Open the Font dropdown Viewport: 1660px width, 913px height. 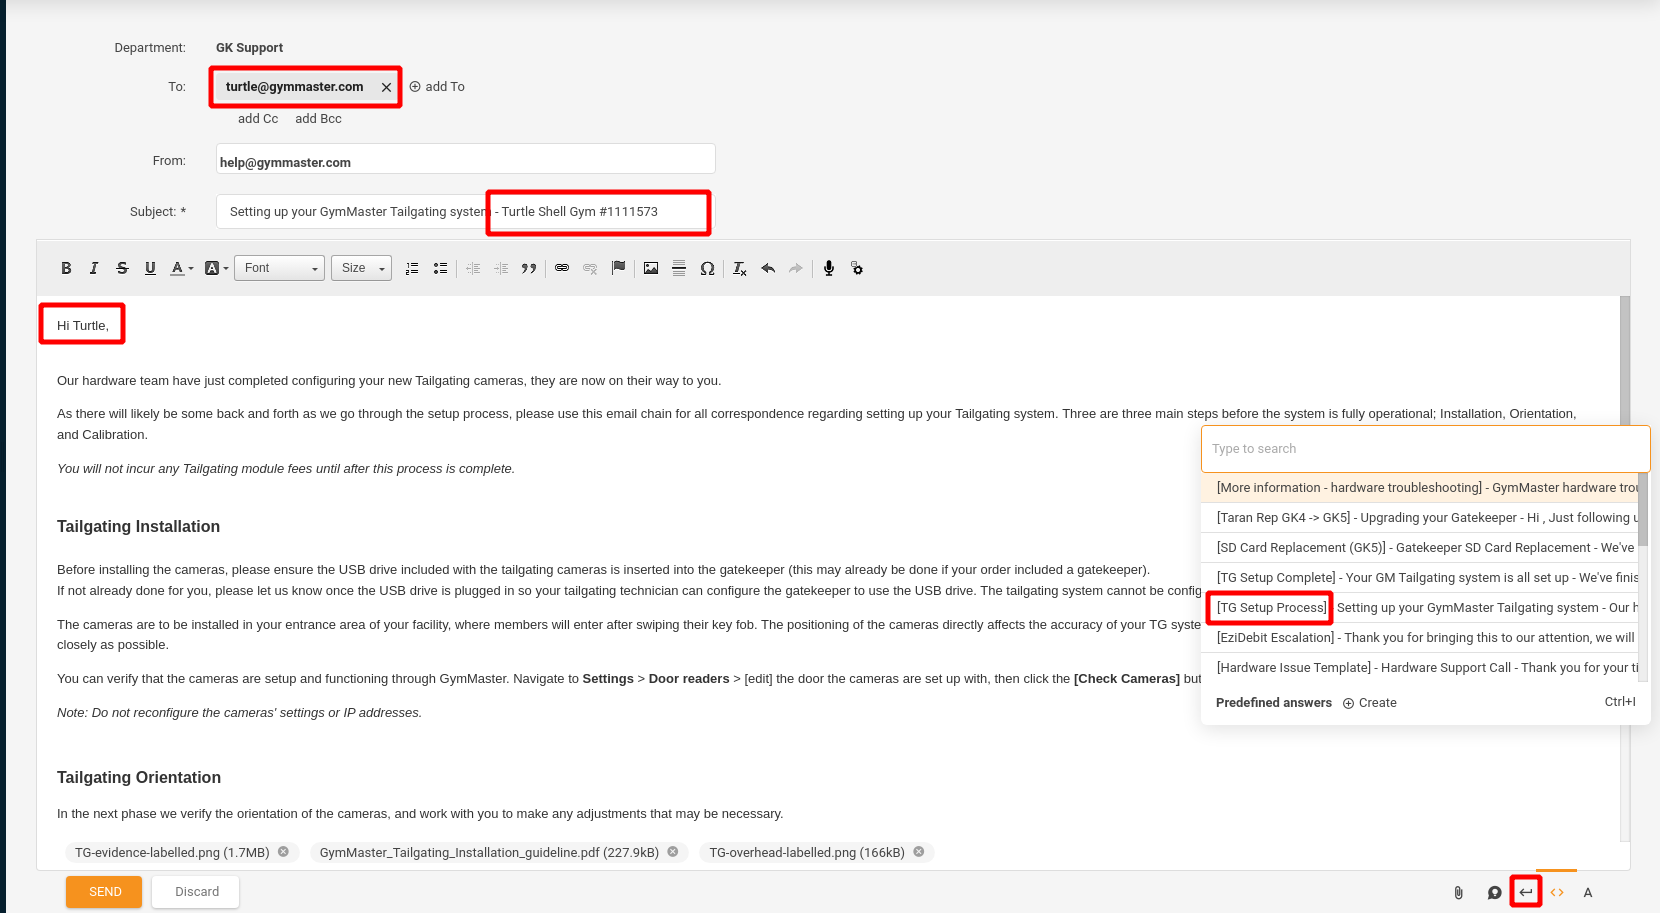tap(279, 268)
